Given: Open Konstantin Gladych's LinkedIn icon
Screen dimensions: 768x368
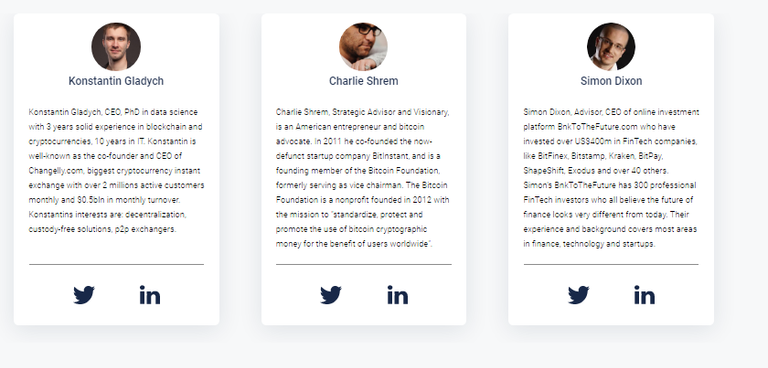Looking at the screenshot, I should (150, 294).
